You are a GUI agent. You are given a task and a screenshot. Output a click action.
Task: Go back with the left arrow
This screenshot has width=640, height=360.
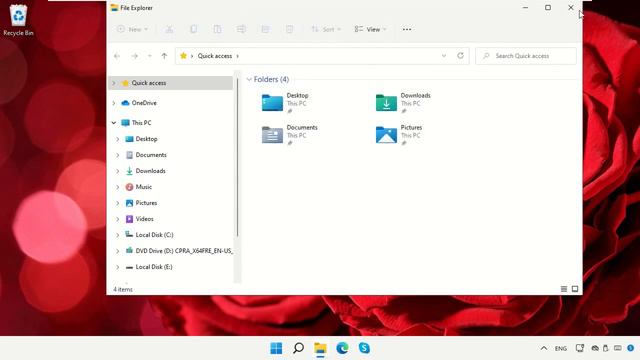(117, 56)
